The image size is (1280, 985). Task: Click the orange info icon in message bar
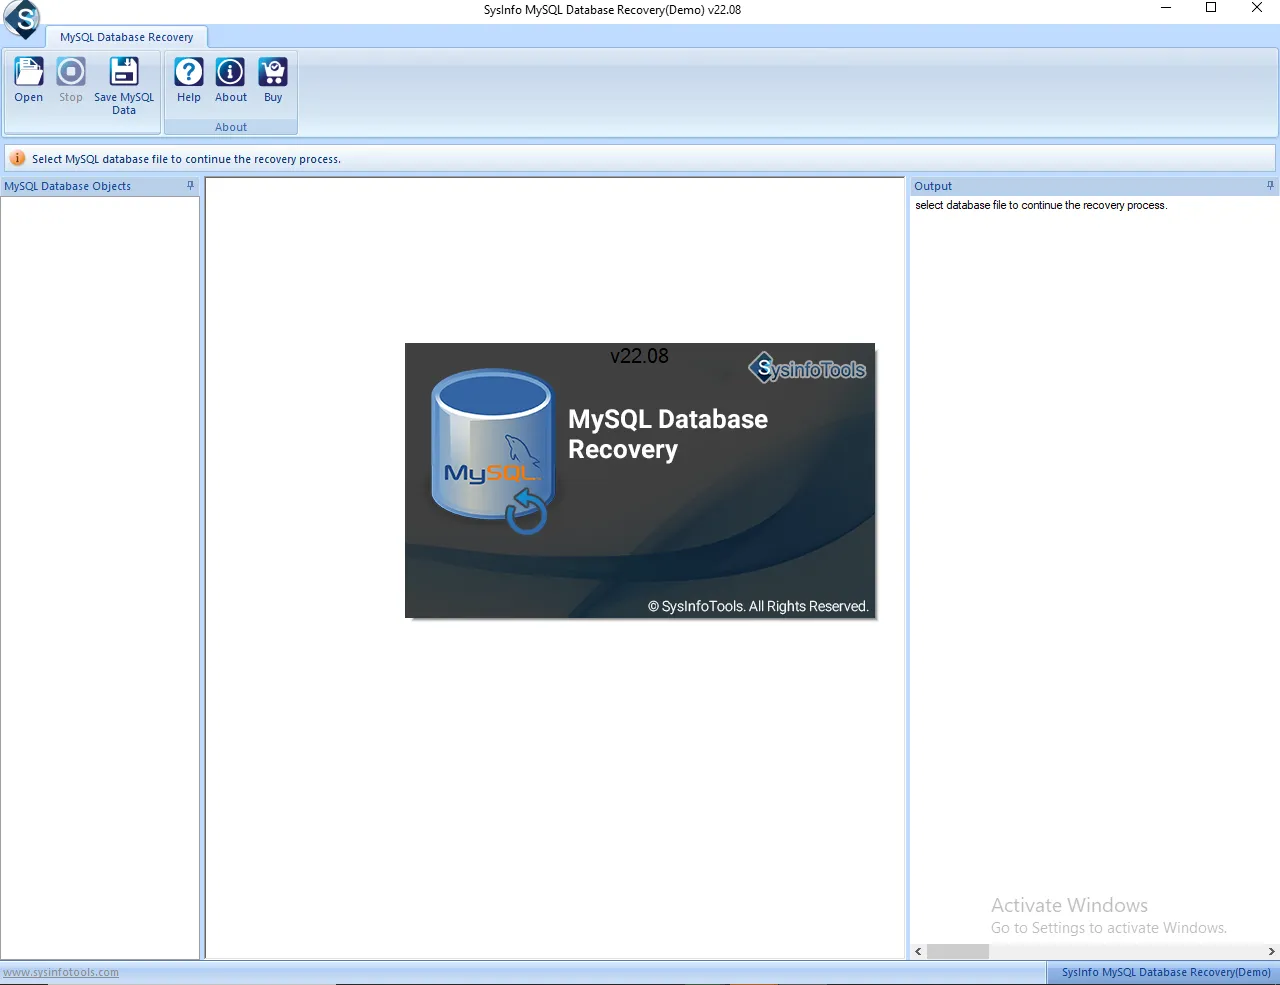point(17,159)
